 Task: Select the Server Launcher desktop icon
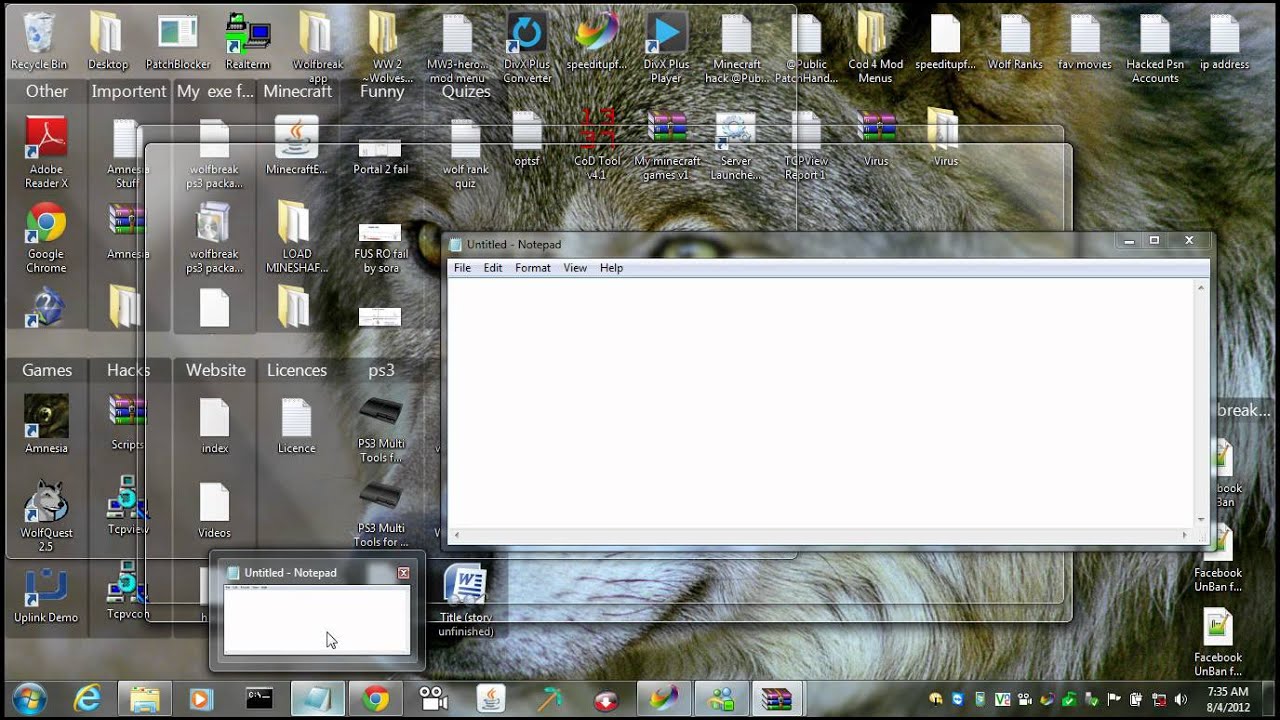[735, 145]
